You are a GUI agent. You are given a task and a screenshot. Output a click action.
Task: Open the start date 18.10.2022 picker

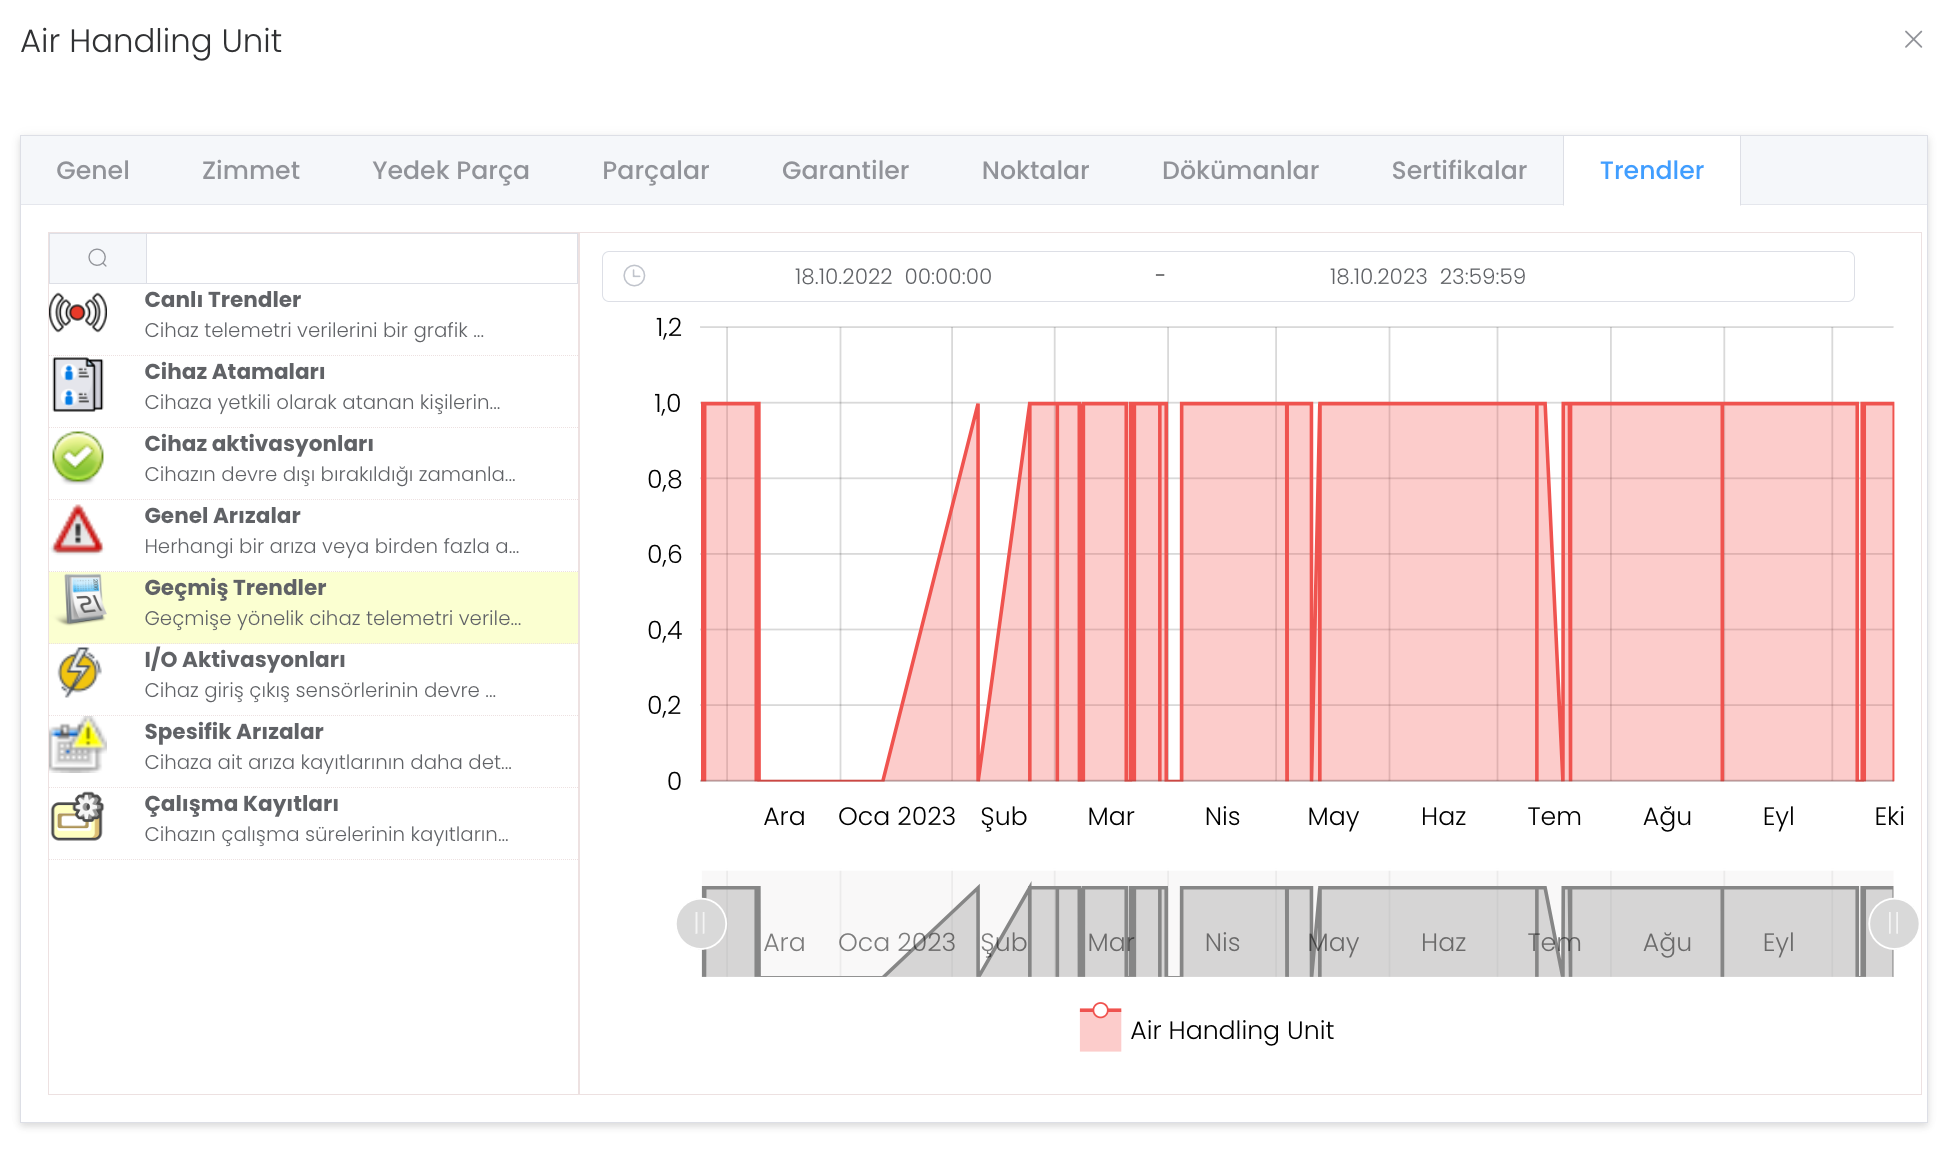[x=892, y=277]
